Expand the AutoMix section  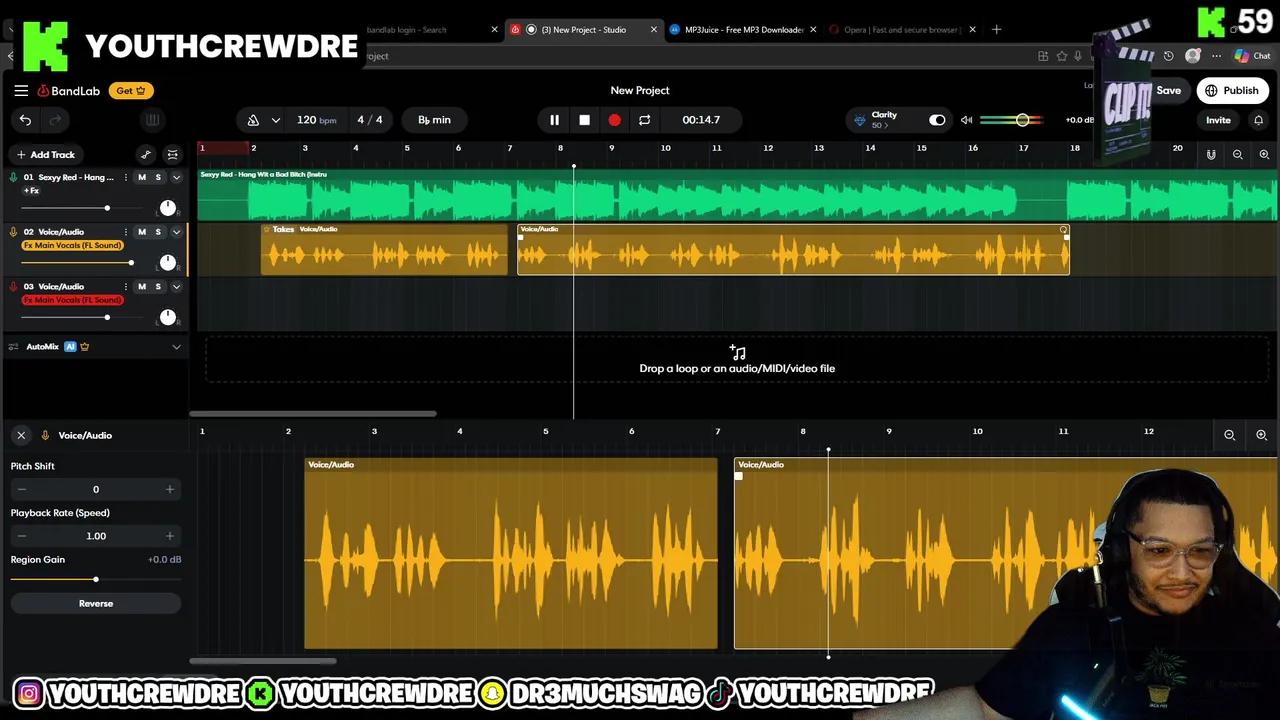click(x=176, y=347)
